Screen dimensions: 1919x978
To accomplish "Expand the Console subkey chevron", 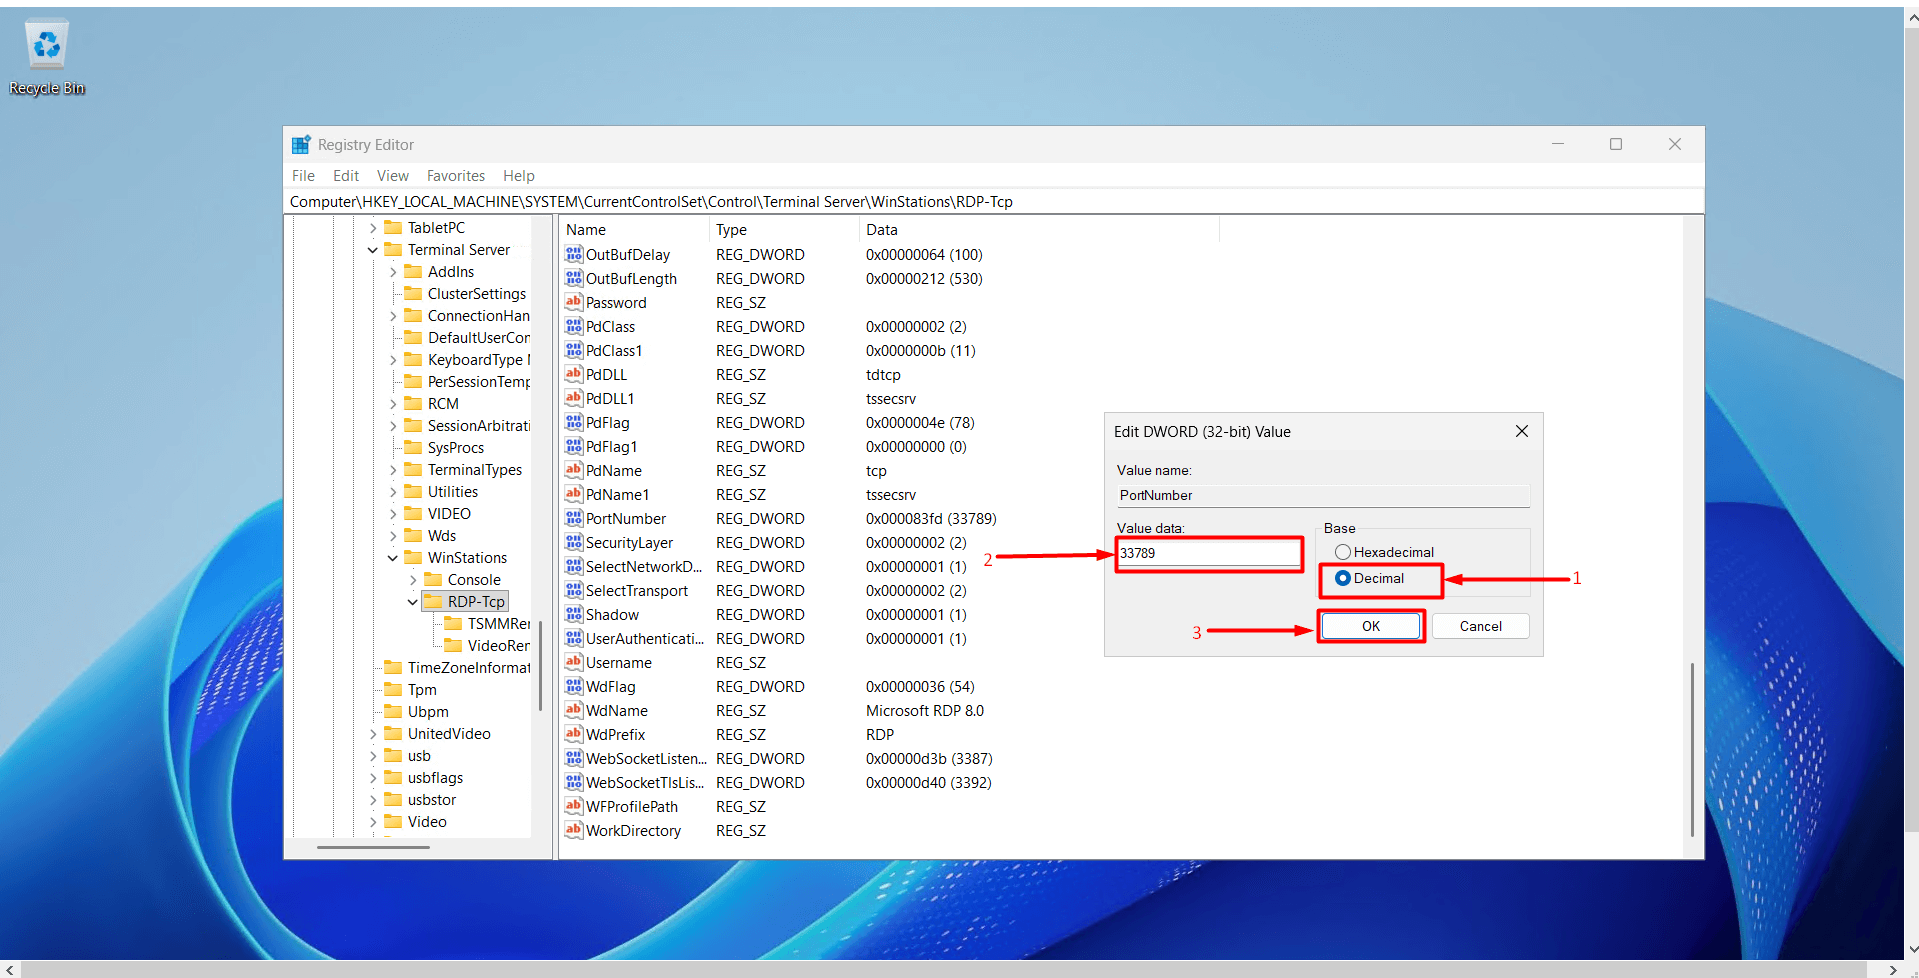I will pyautogui.click(x=413, y=580).
